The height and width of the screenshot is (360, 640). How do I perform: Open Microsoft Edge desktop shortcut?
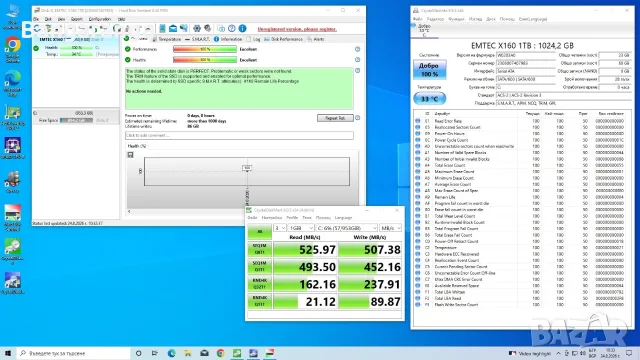point(13,83)
